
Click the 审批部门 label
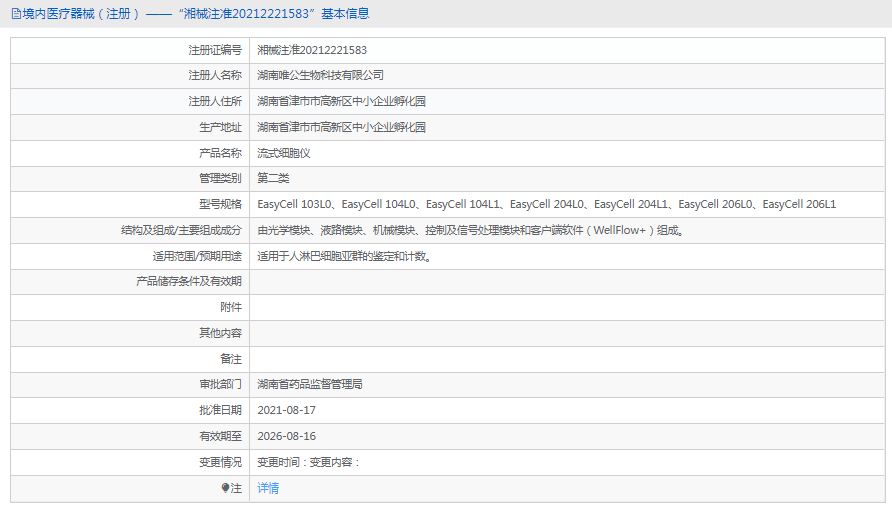[220, 384]
